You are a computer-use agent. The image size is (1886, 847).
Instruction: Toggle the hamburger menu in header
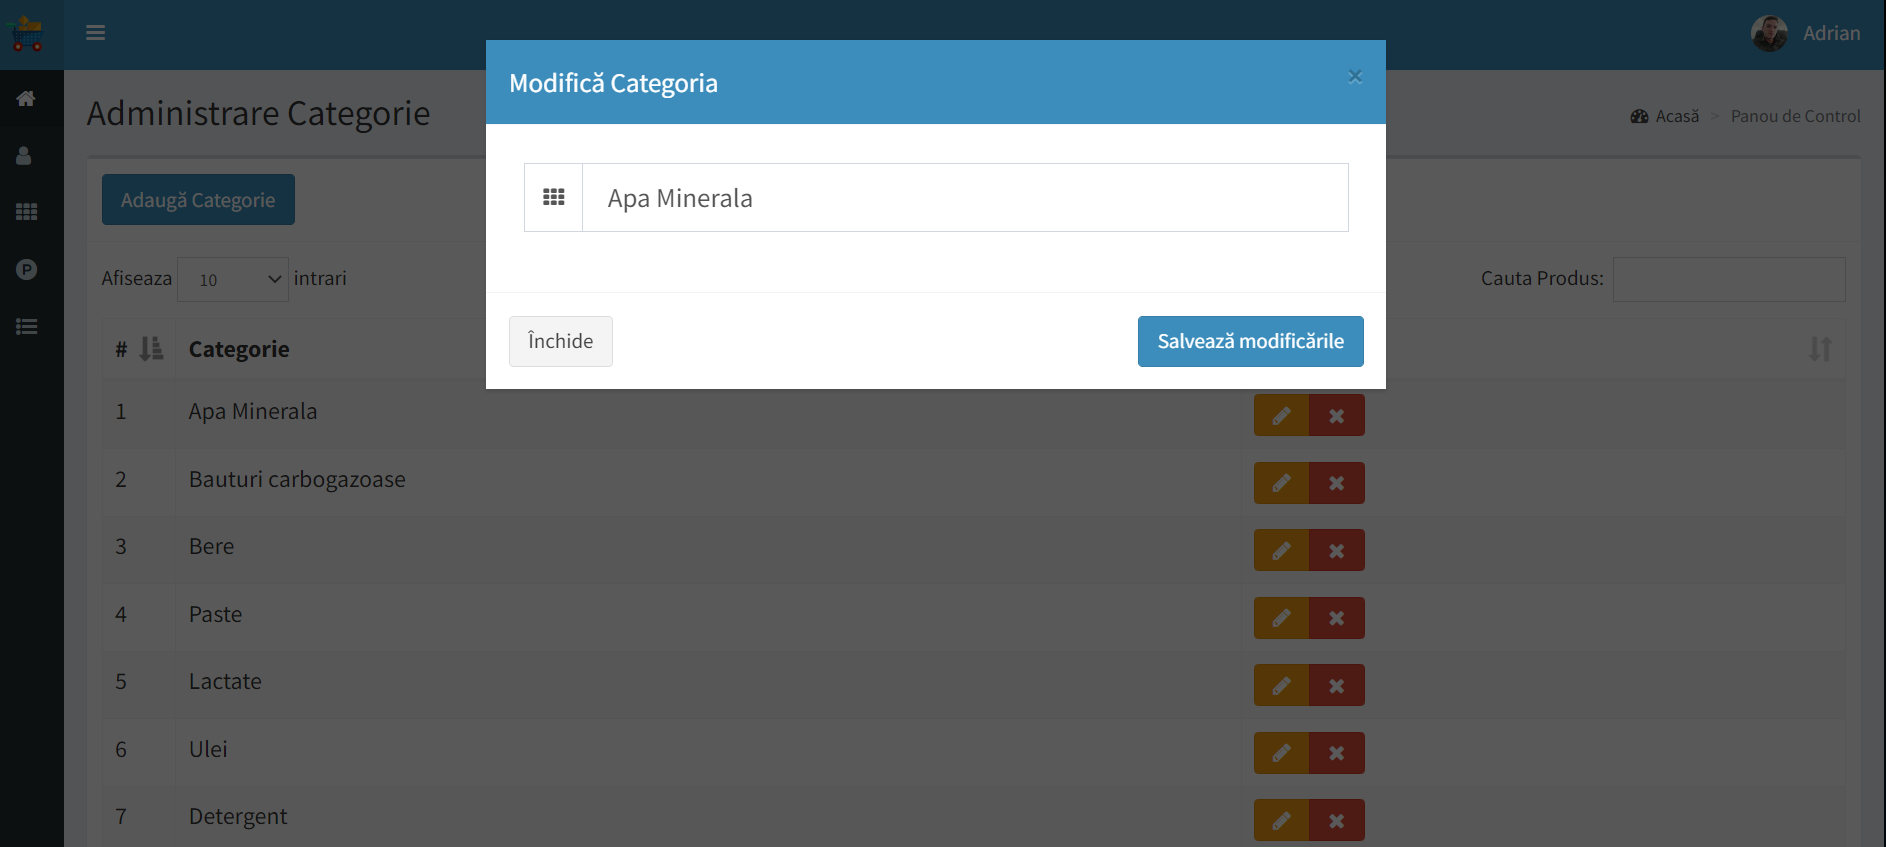pyautogui.click(x=95, y=33)
